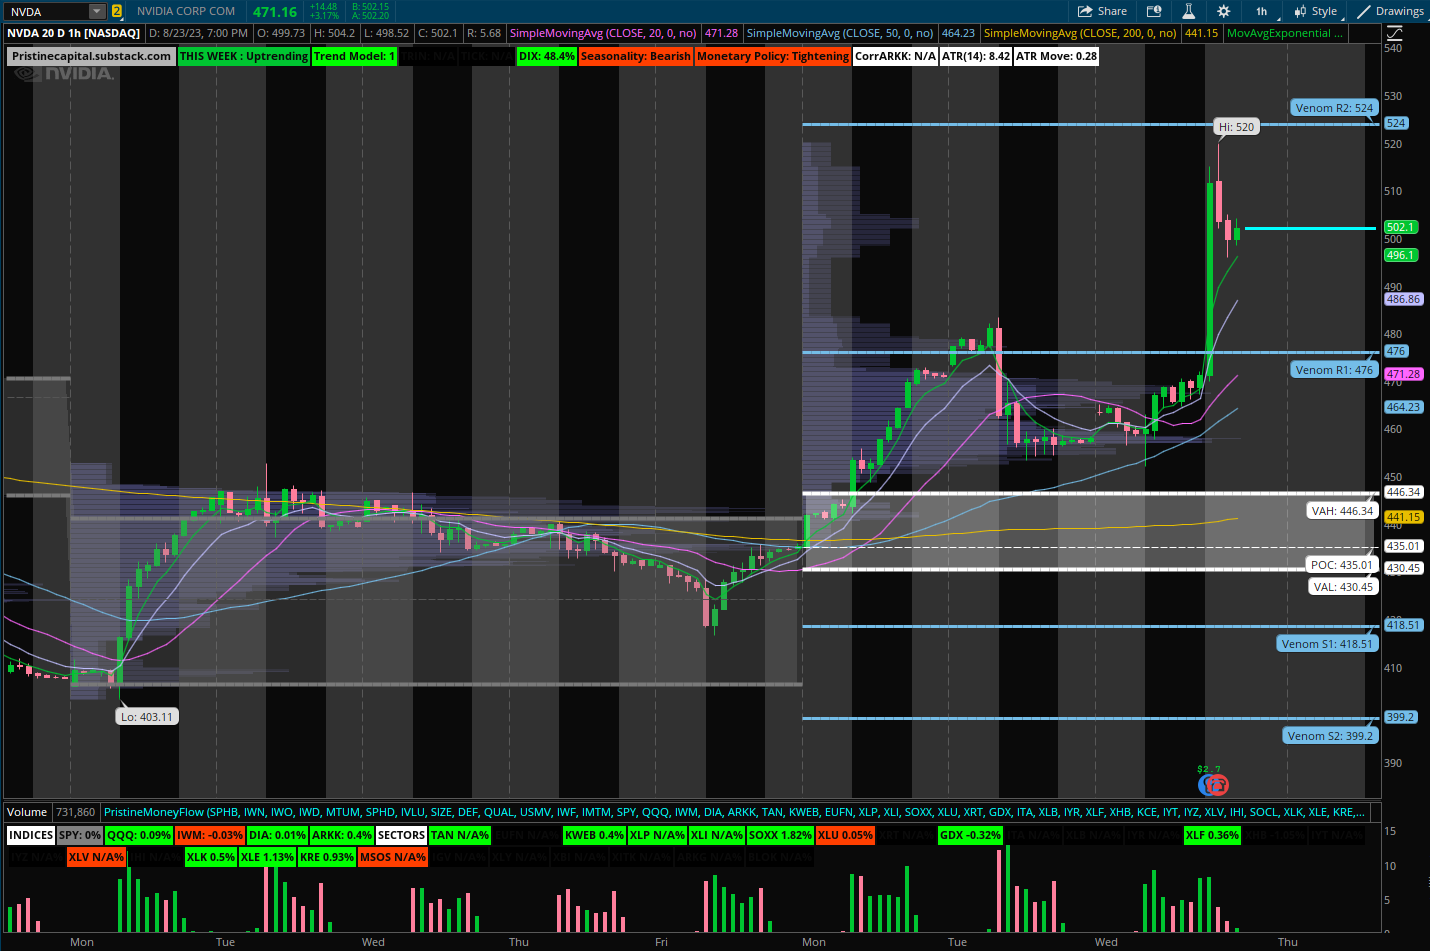Click the QQQ: 0.09% label
The image size is (1430, 951).
[139, 835]
